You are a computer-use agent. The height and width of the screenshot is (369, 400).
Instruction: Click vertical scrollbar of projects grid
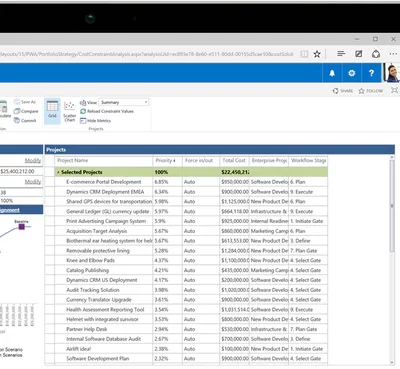tap(392, 206)
